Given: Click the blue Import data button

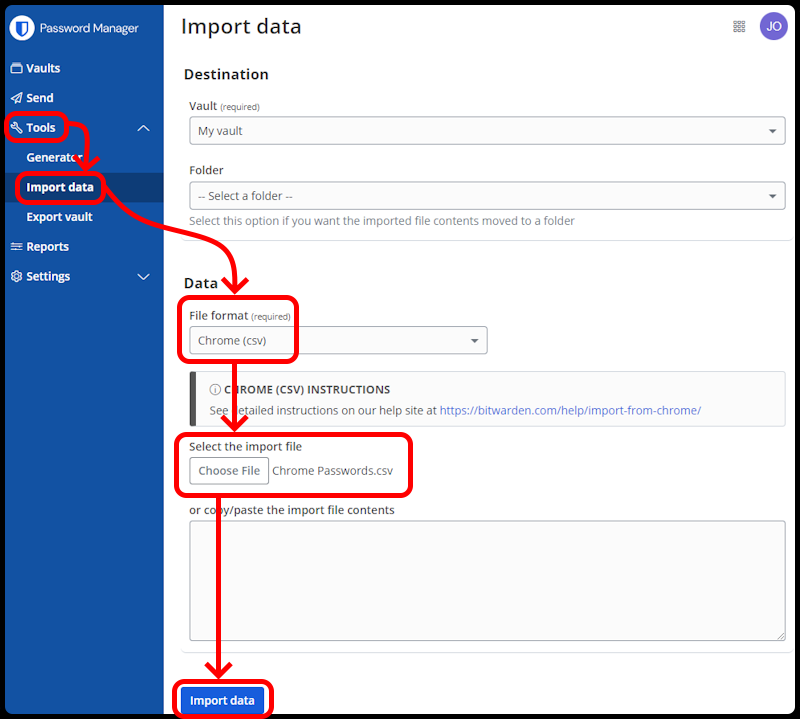Looking at the screenshot, I should click(x=222, y=701).
